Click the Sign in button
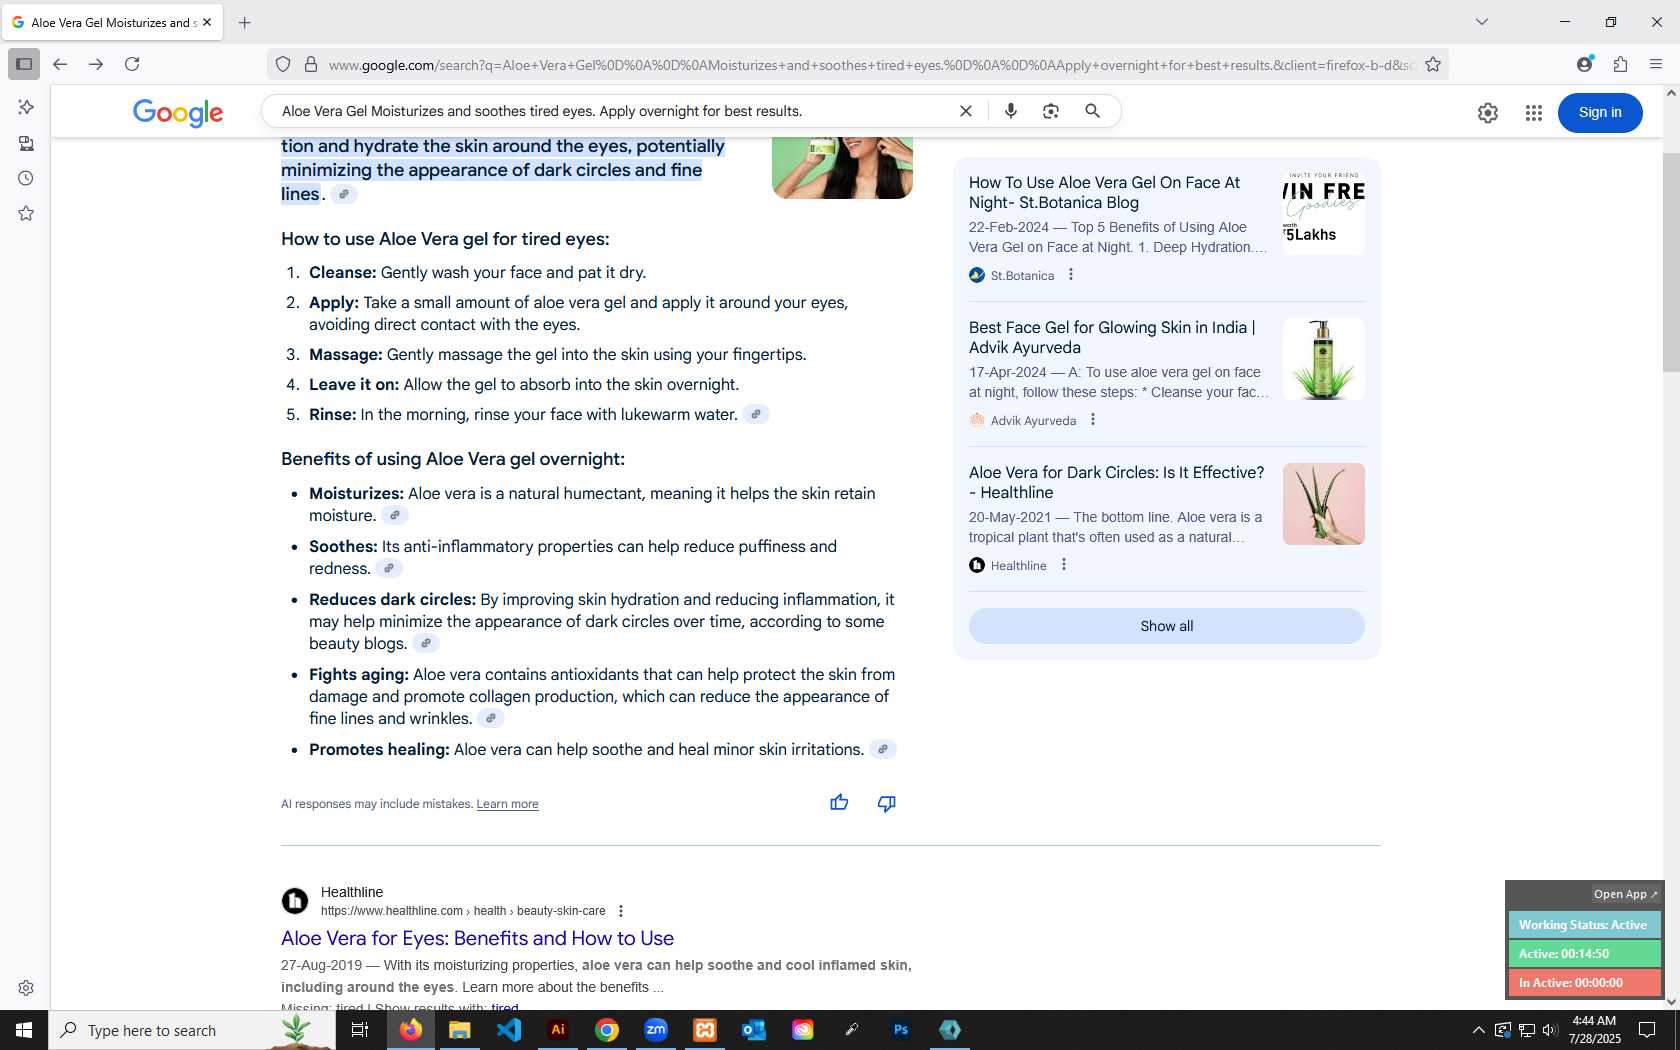 pos(1600,112)
